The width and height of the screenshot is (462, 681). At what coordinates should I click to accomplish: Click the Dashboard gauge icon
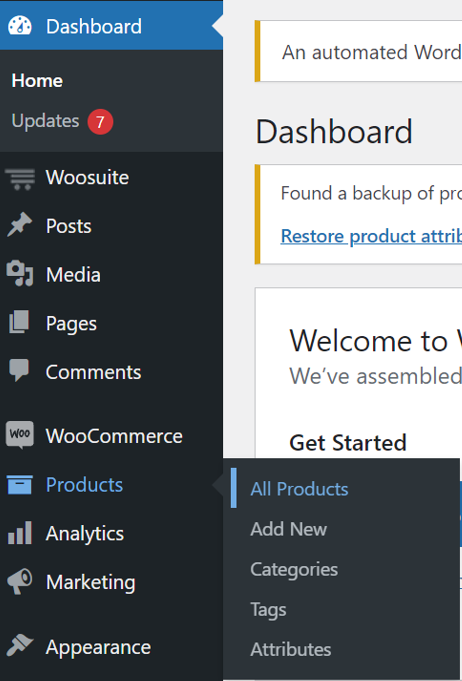tap(20, 26)
